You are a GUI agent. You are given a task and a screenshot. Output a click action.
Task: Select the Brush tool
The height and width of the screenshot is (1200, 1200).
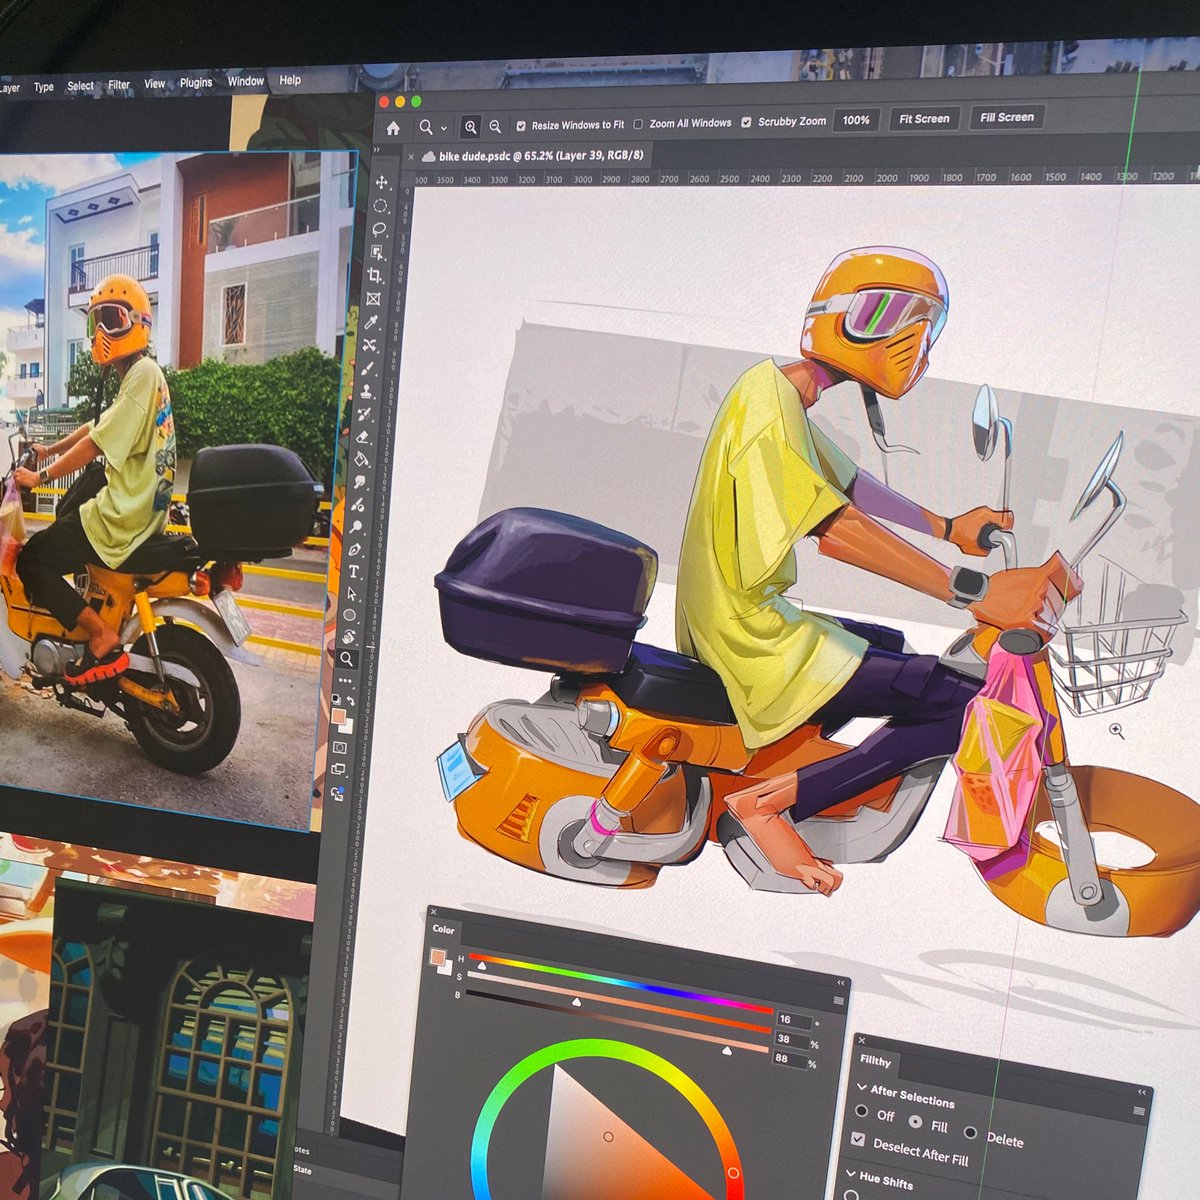point(367,368)
